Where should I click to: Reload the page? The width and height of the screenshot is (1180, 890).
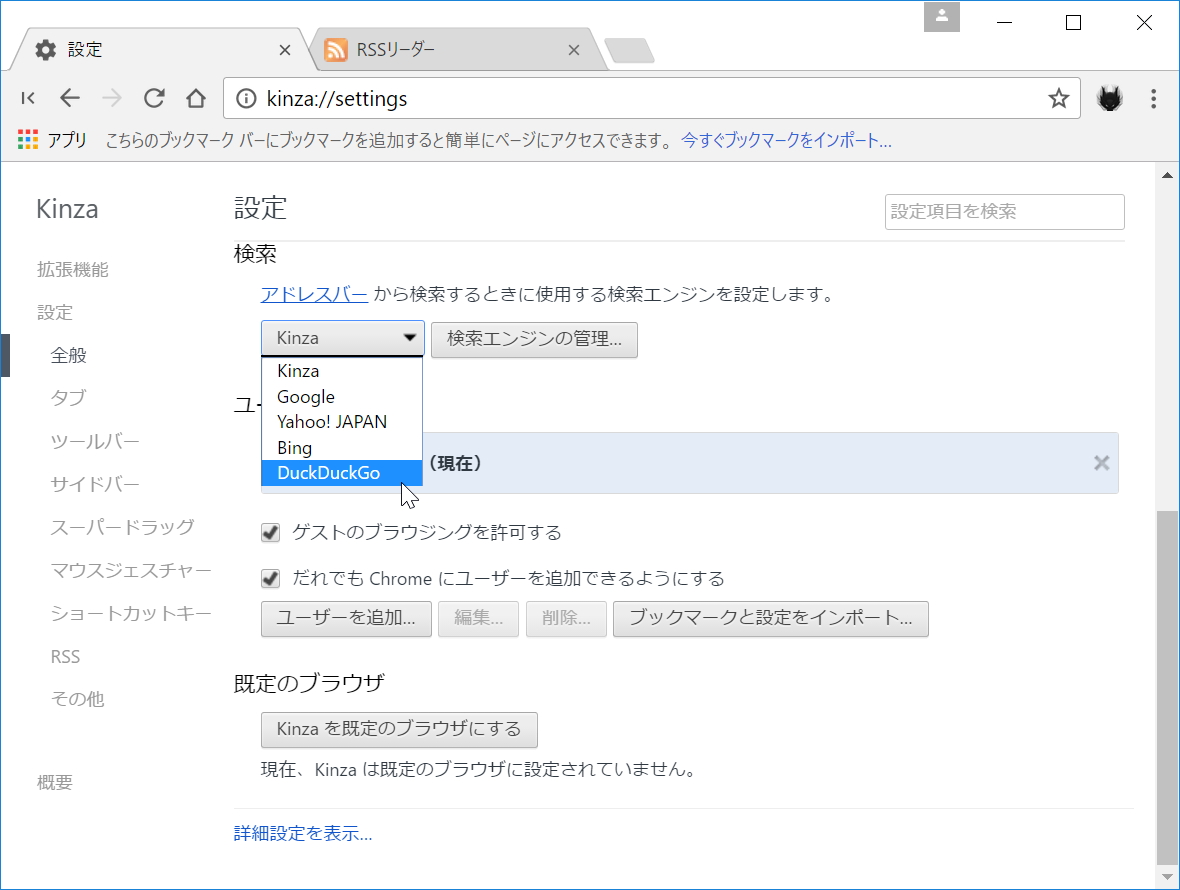pos(153,98)
